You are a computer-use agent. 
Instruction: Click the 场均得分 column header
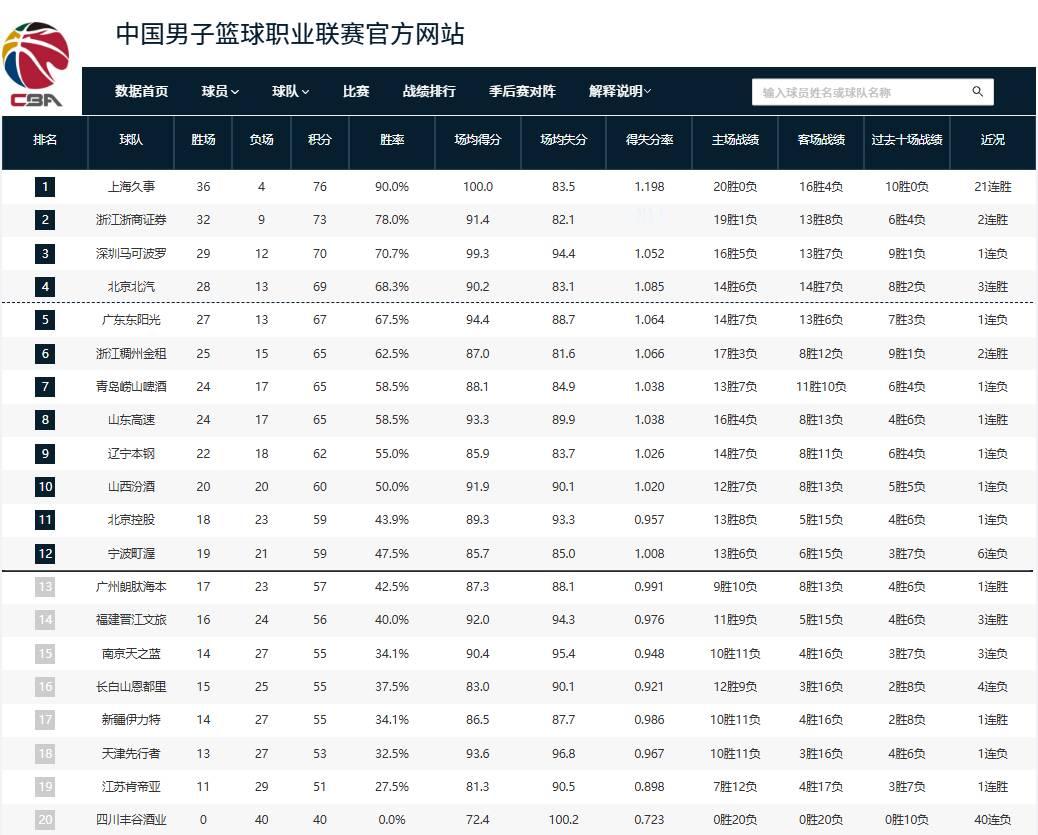point(477,141)
